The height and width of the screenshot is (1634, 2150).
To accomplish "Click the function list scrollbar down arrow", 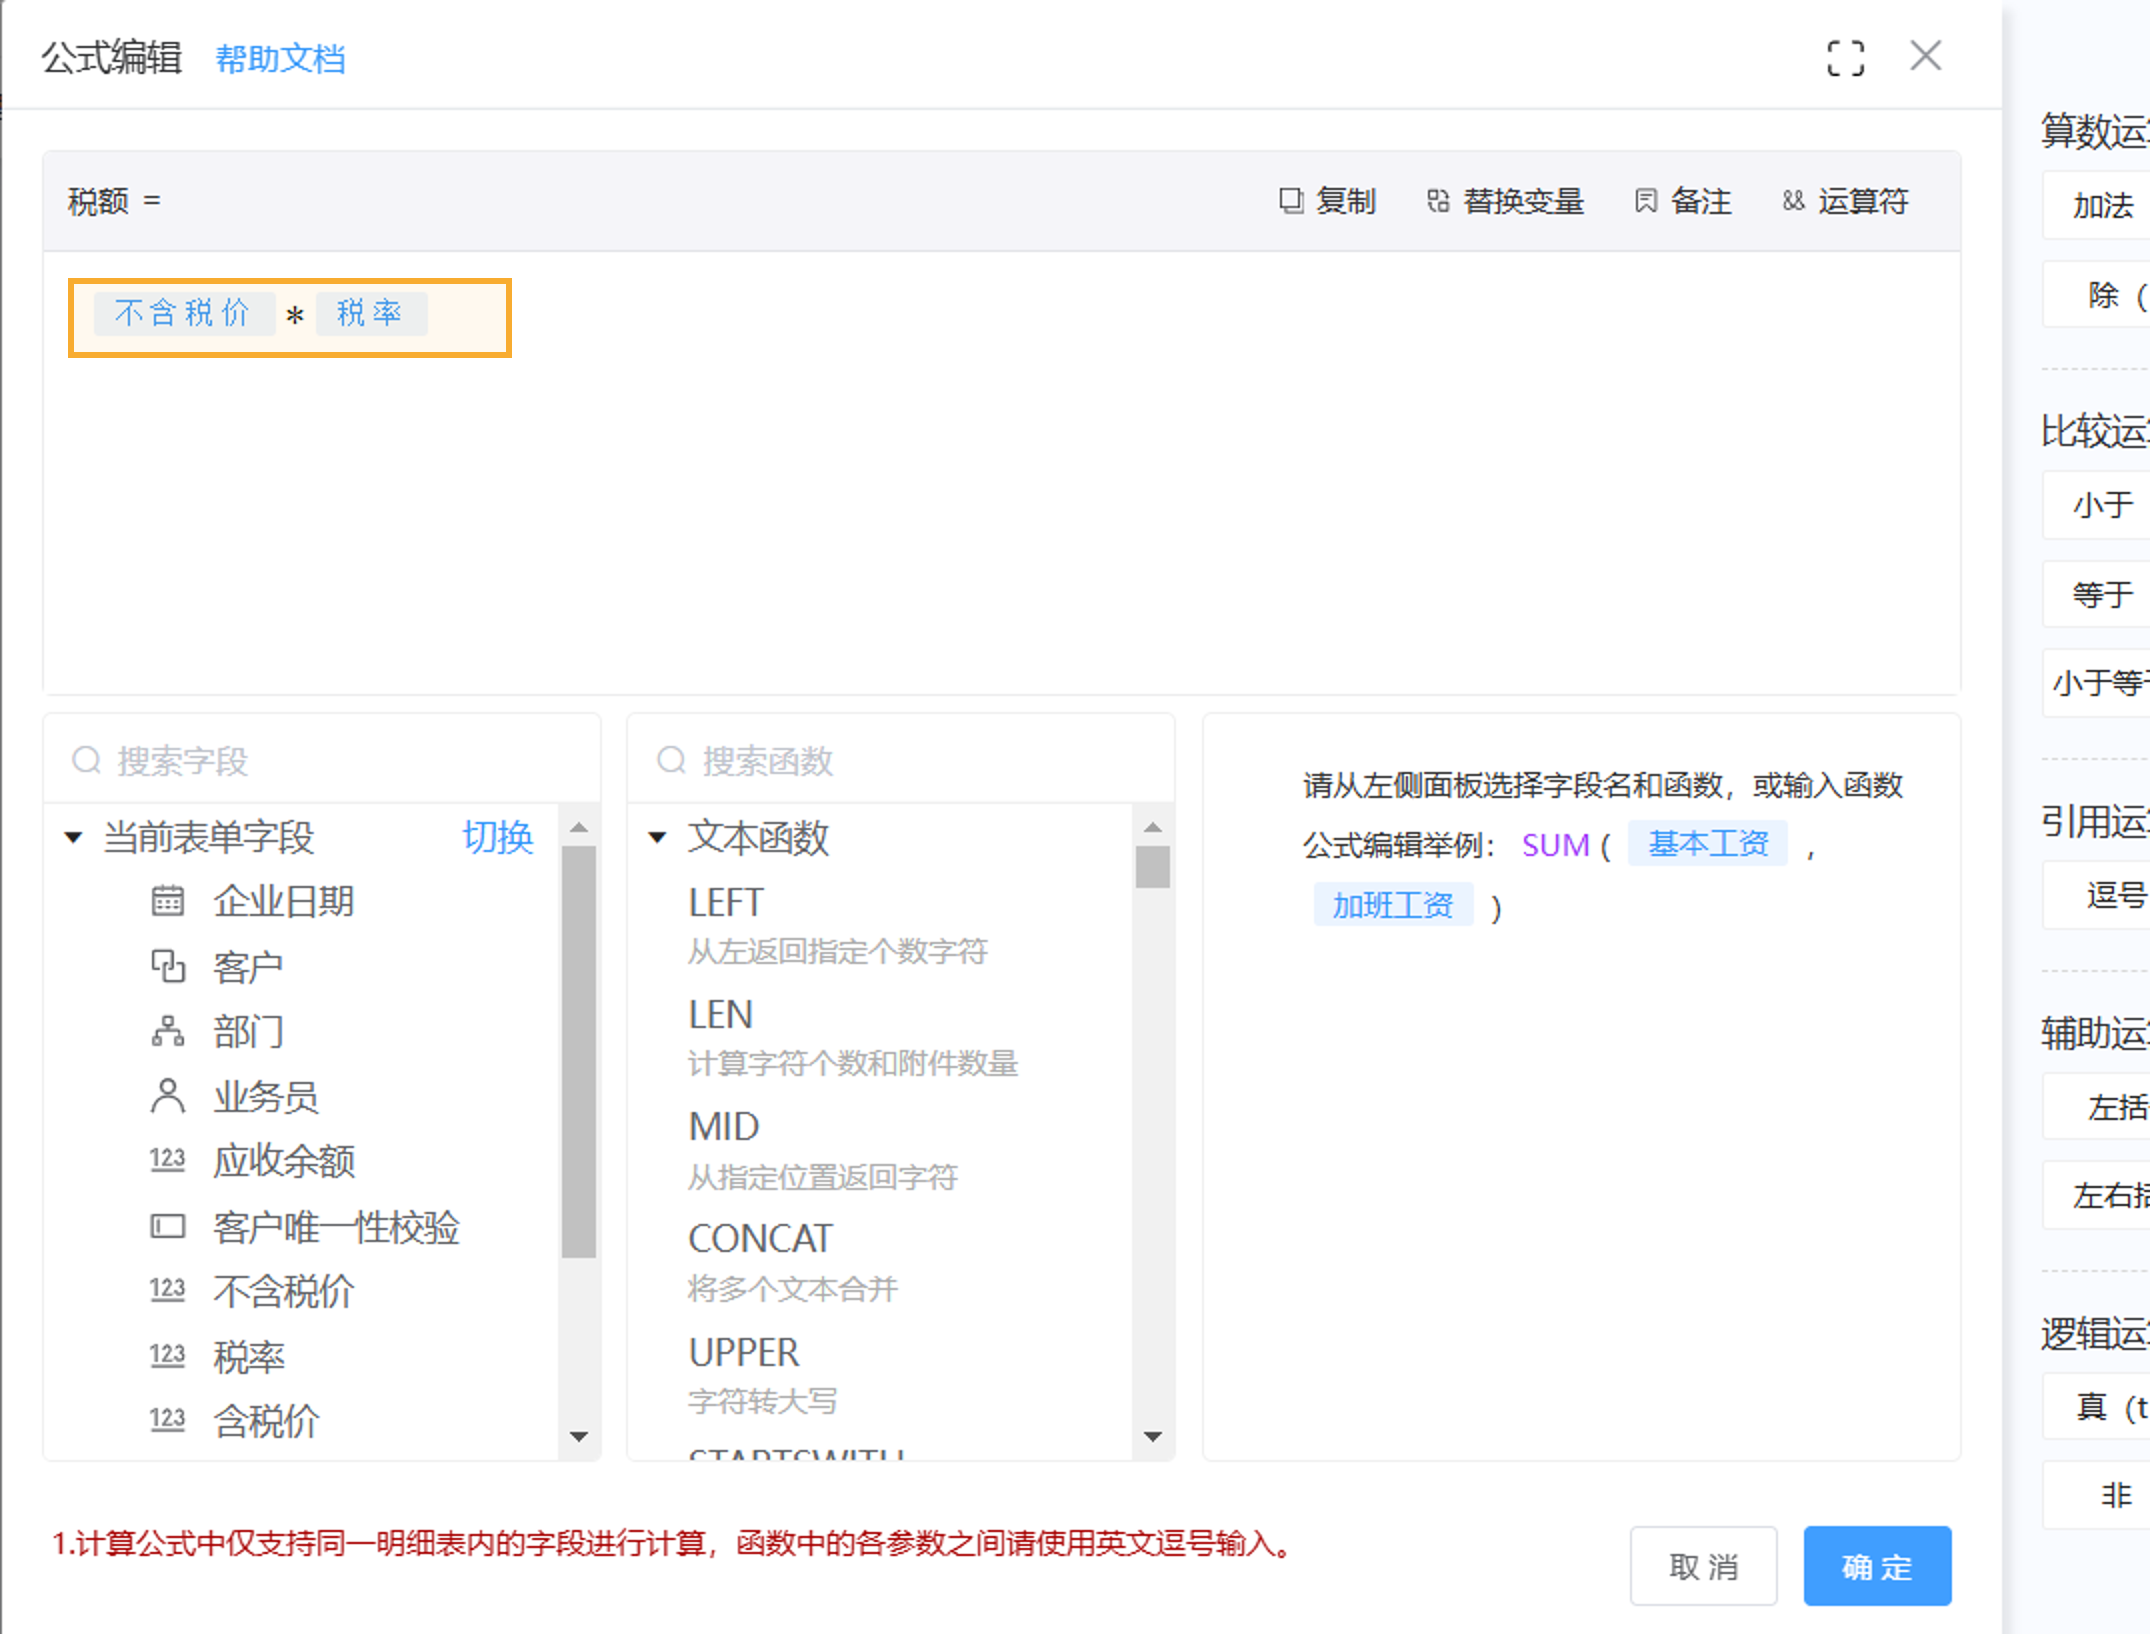I will point(1153,1436).
